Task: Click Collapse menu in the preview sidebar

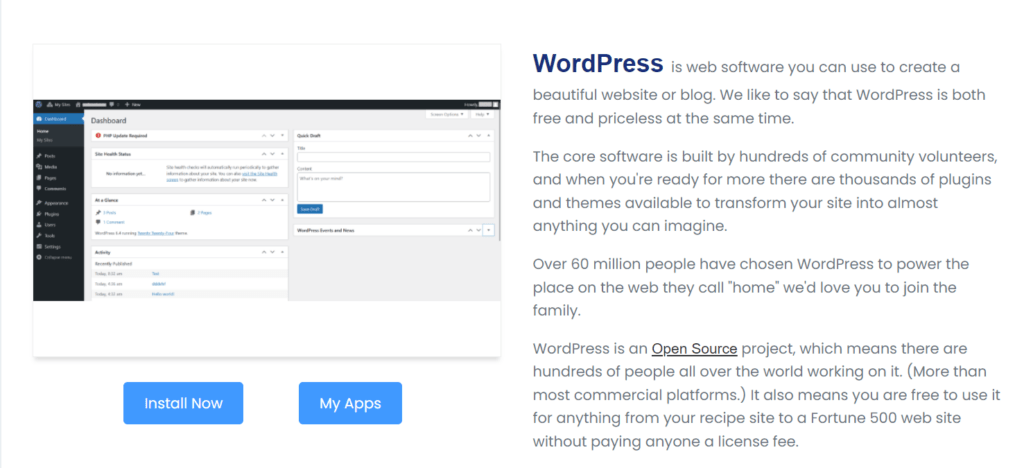Action: 56,257
